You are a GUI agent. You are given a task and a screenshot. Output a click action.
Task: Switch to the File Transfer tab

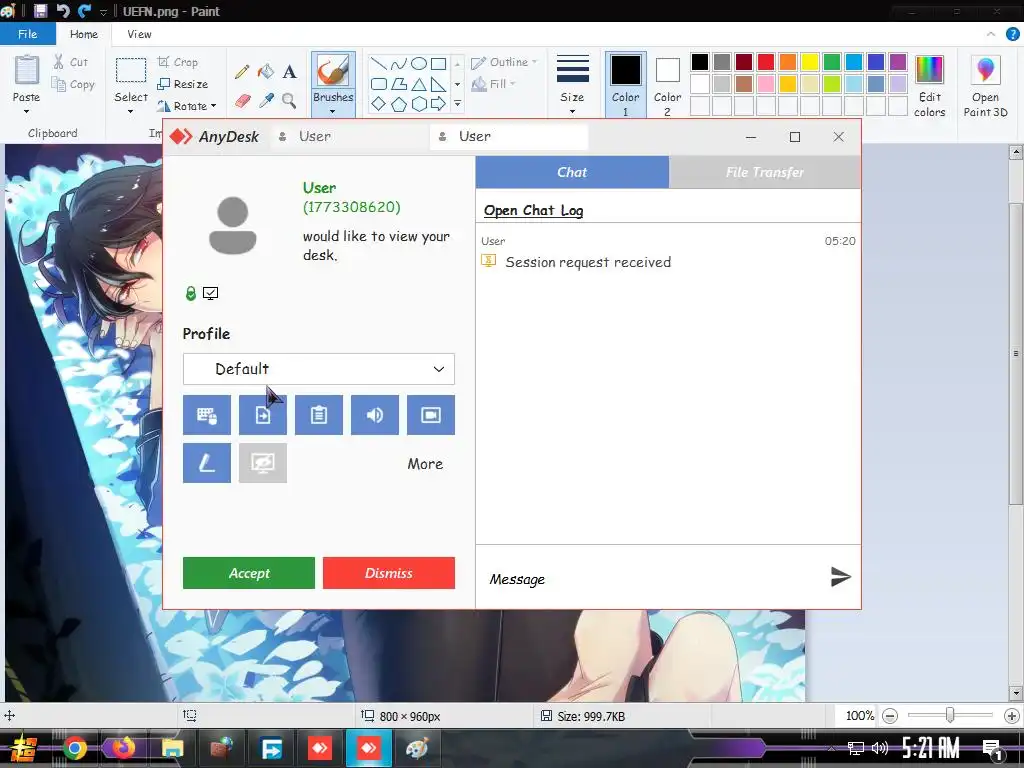pos(765,172)
